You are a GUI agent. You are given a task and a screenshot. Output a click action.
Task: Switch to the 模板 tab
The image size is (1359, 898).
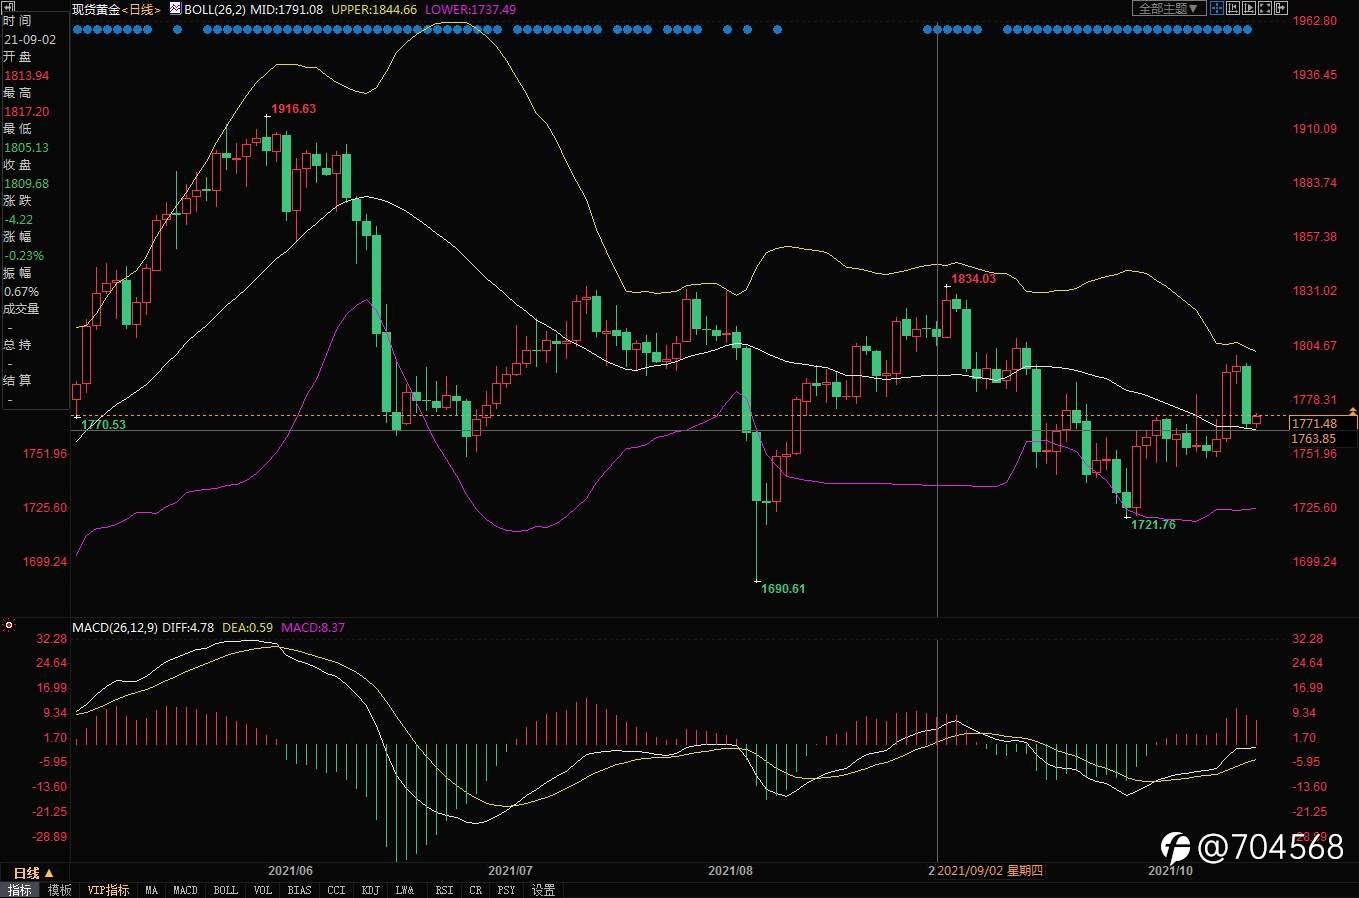59,890
